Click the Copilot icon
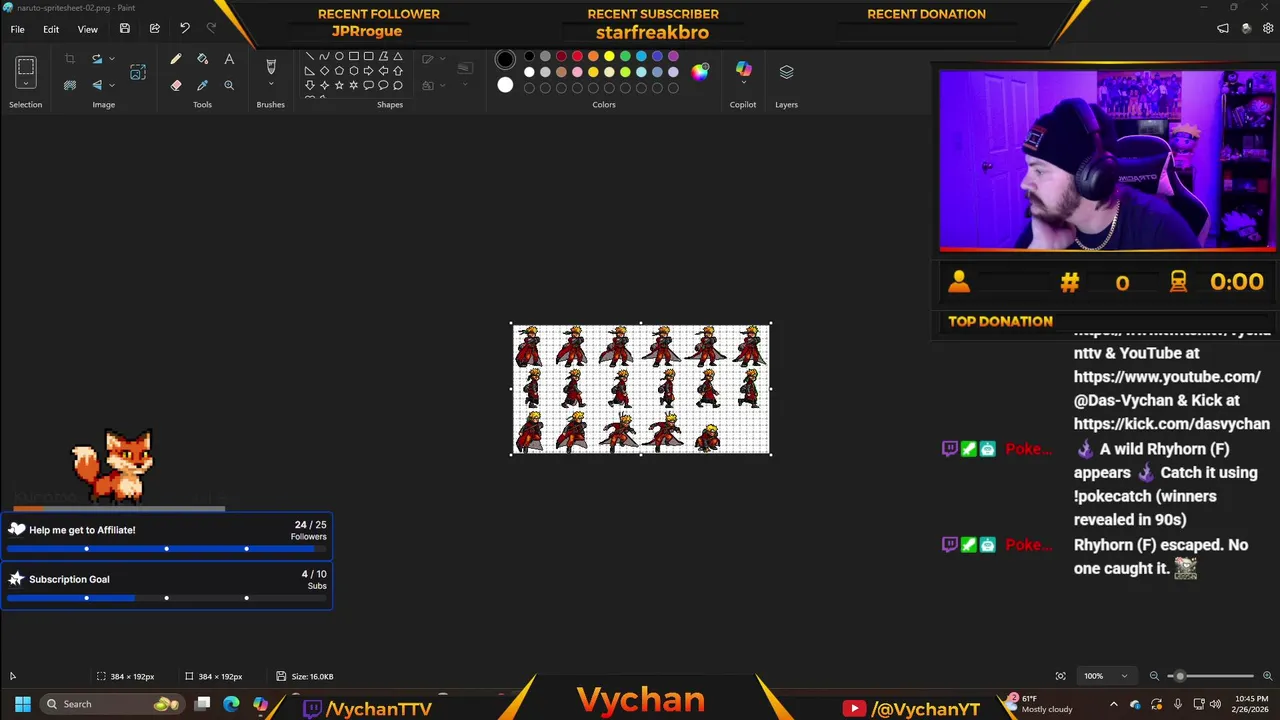This screenshot has height=720, width=1280. click(x=743, y=68)
